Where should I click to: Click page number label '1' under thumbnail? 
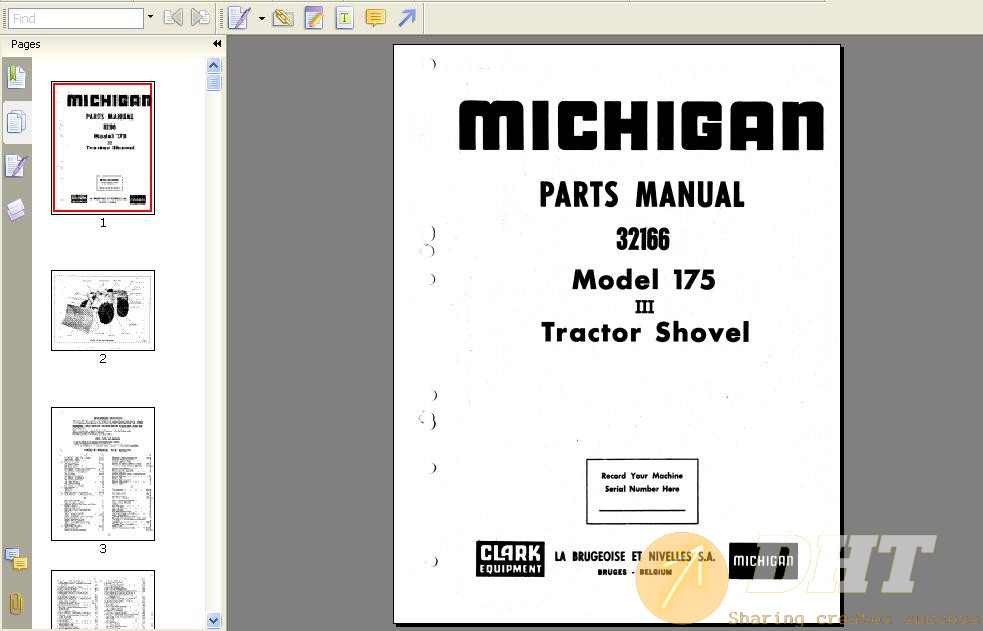click(103, 222)
